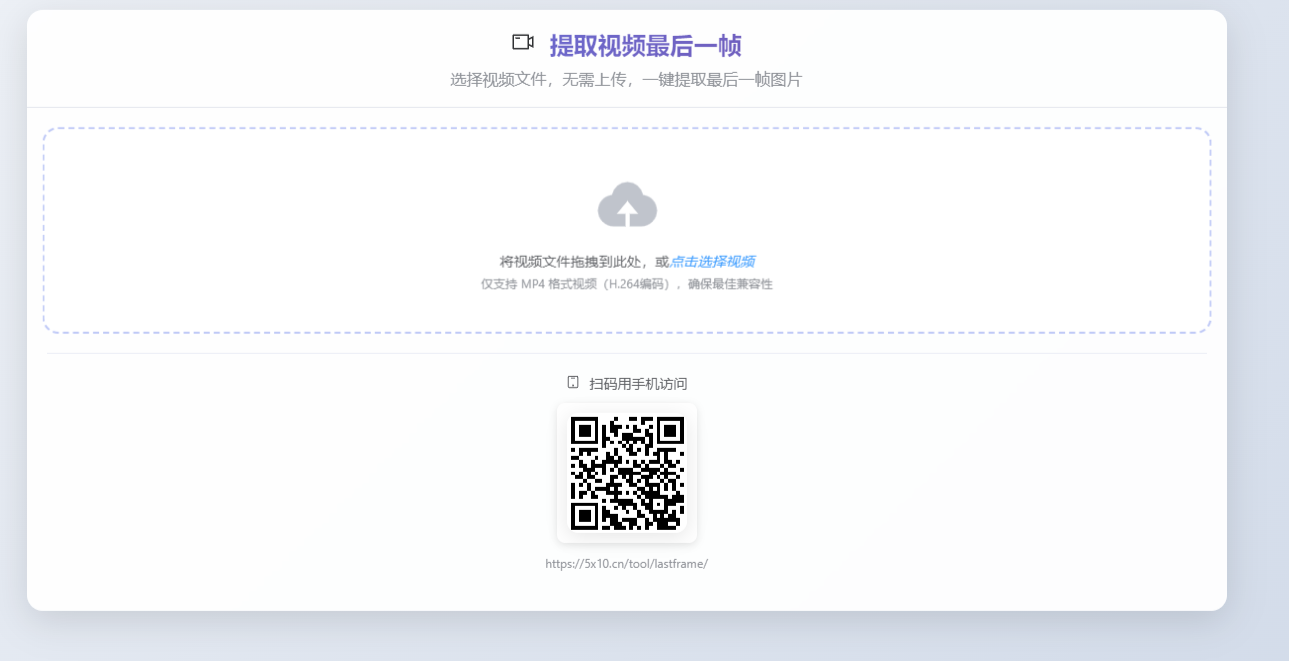The image size is (1289, 661).
Task: Click the white border of the QR card
Action: click(562, 473)
